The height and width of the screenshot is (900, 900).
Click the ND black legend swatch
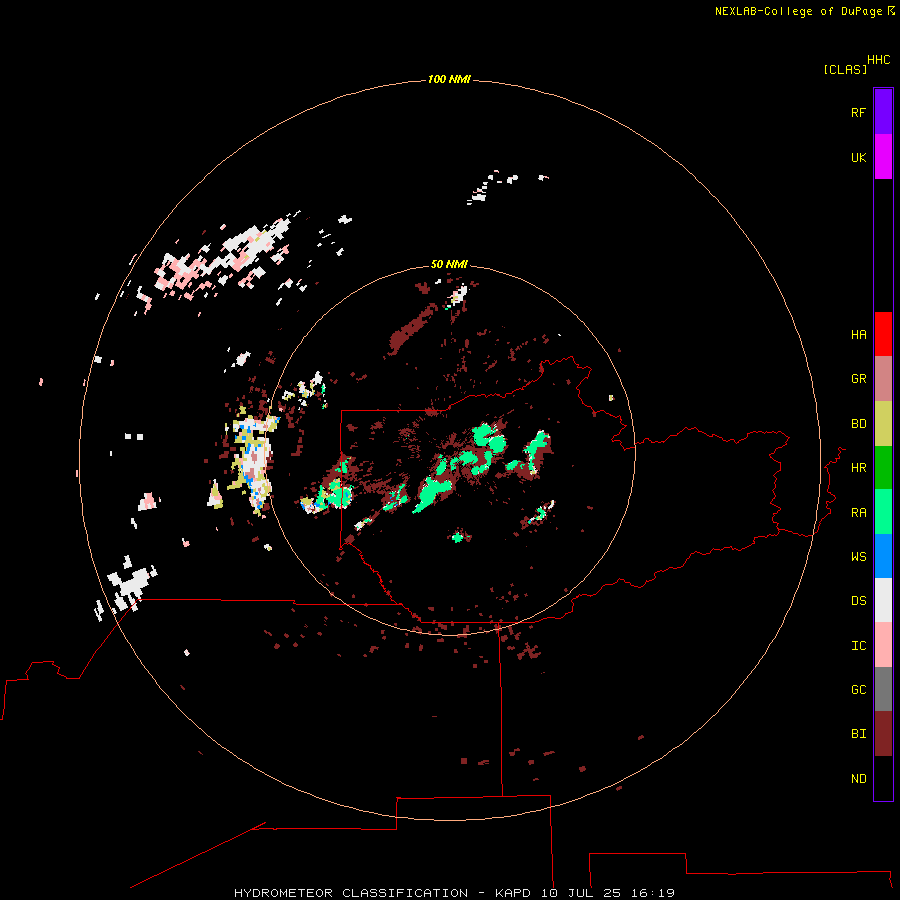[883, 778]
